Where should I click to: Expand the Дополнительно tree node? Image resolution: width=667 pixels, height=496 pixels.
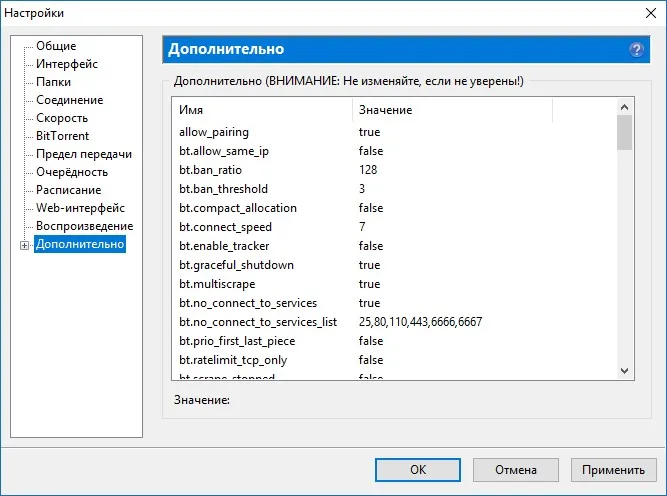25,245
